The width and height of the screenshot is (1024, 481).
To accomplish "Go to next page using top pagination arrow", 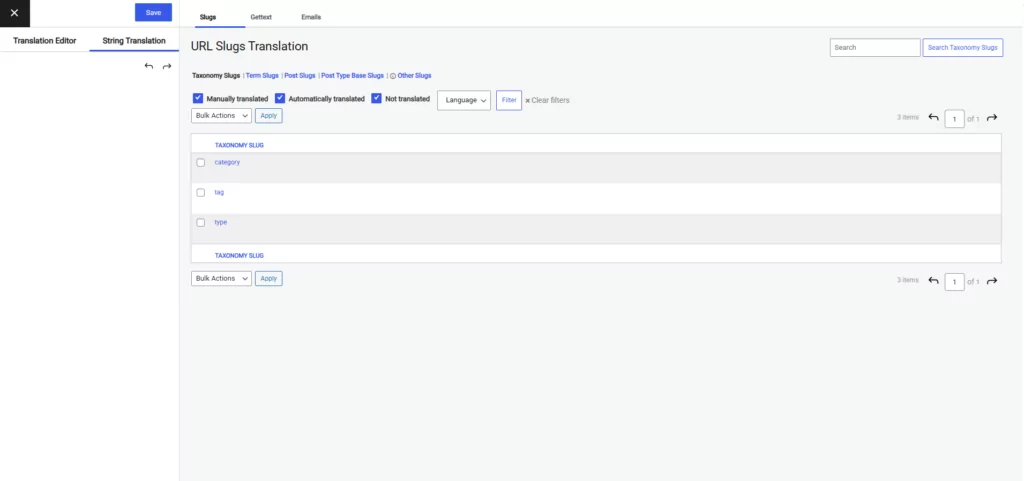I will 992,118.
